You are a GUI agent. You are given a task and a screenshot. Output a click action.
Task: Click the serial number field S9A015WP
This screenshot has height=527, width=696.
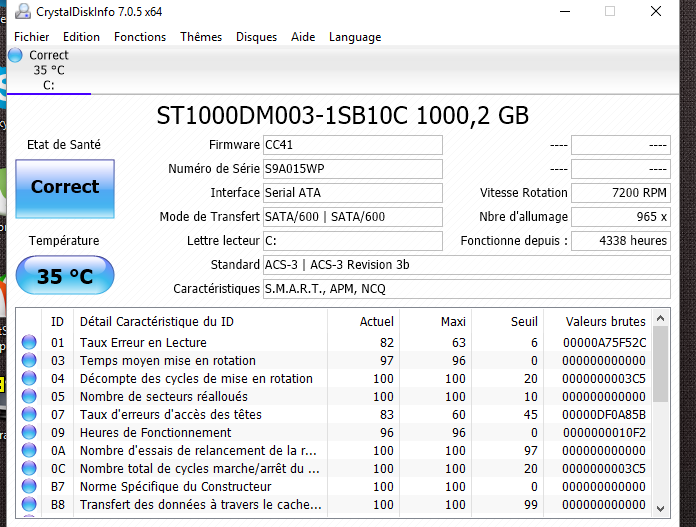click(353, 169)
